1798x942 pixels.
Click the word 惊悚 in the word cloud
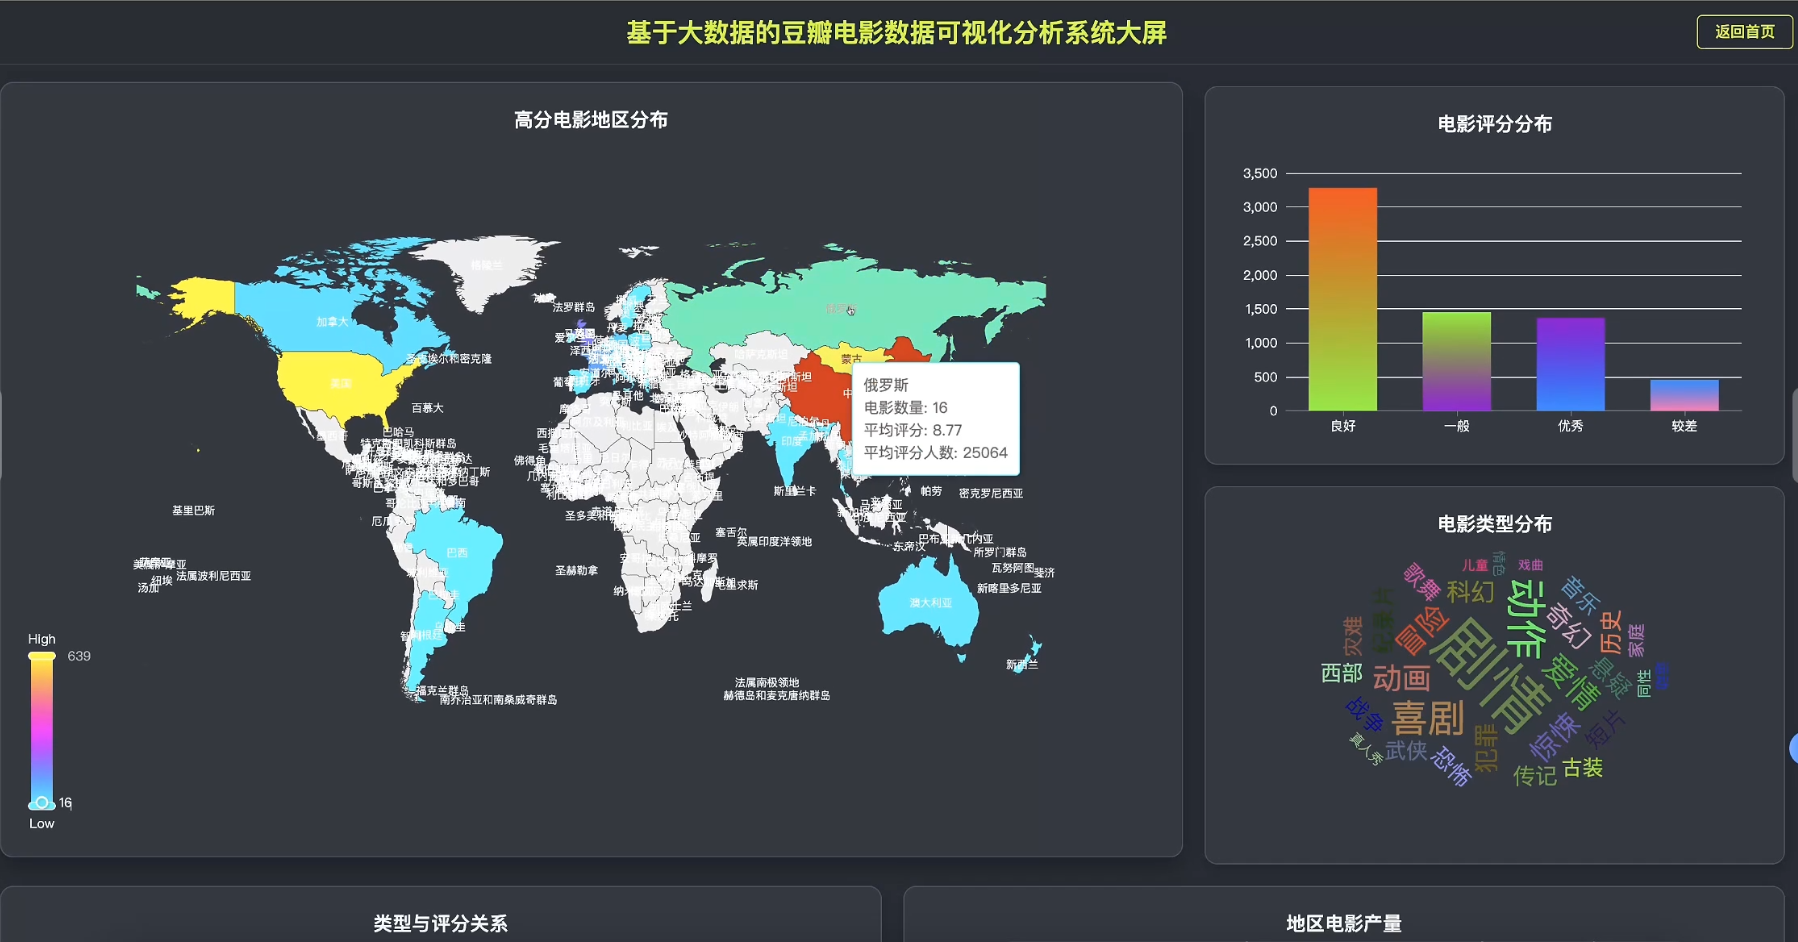1553,737
